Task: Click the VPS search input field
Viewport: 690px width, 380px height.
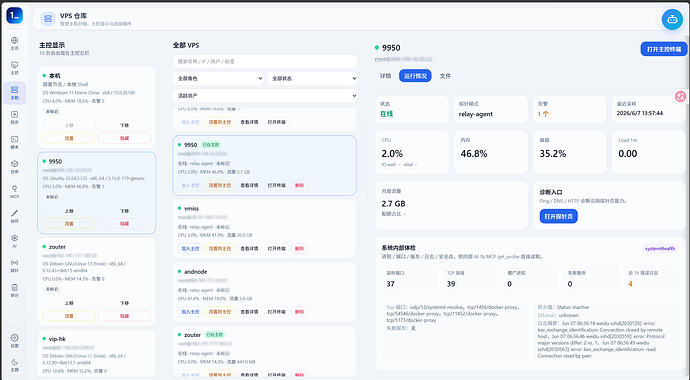Action: [265, 61]
